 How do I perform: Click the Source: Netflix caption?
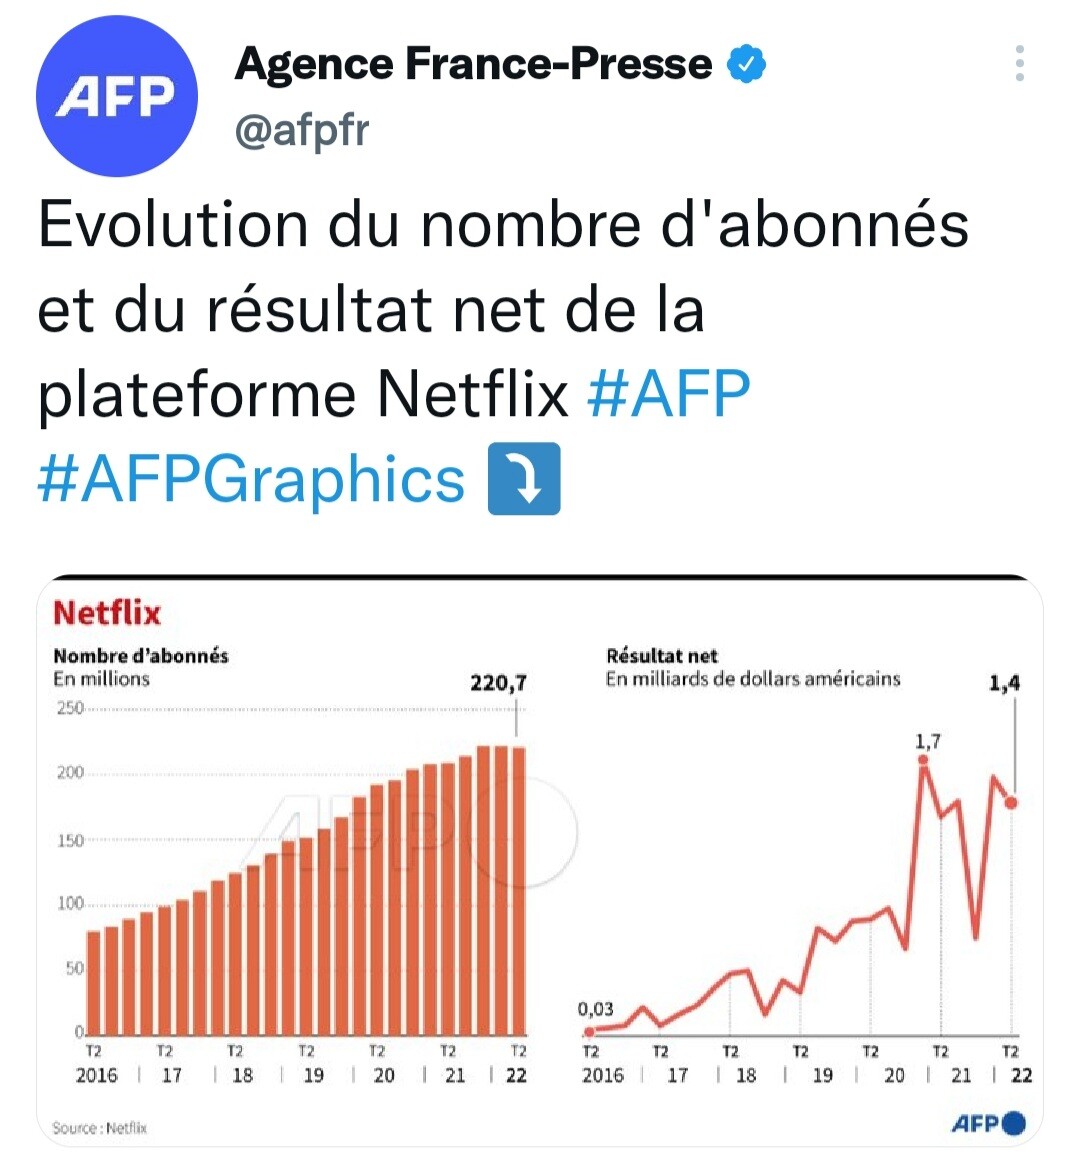point(99,1128)
